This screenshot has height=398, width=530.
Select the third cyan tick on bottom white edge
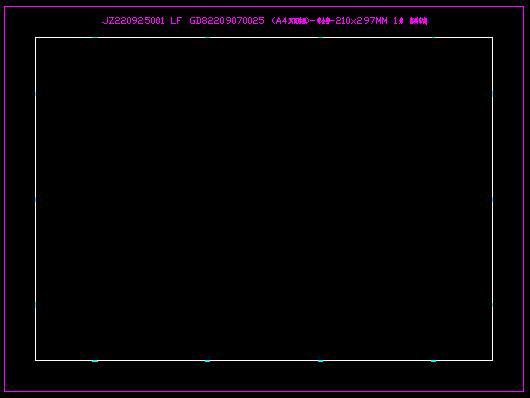tap(320, 361)
